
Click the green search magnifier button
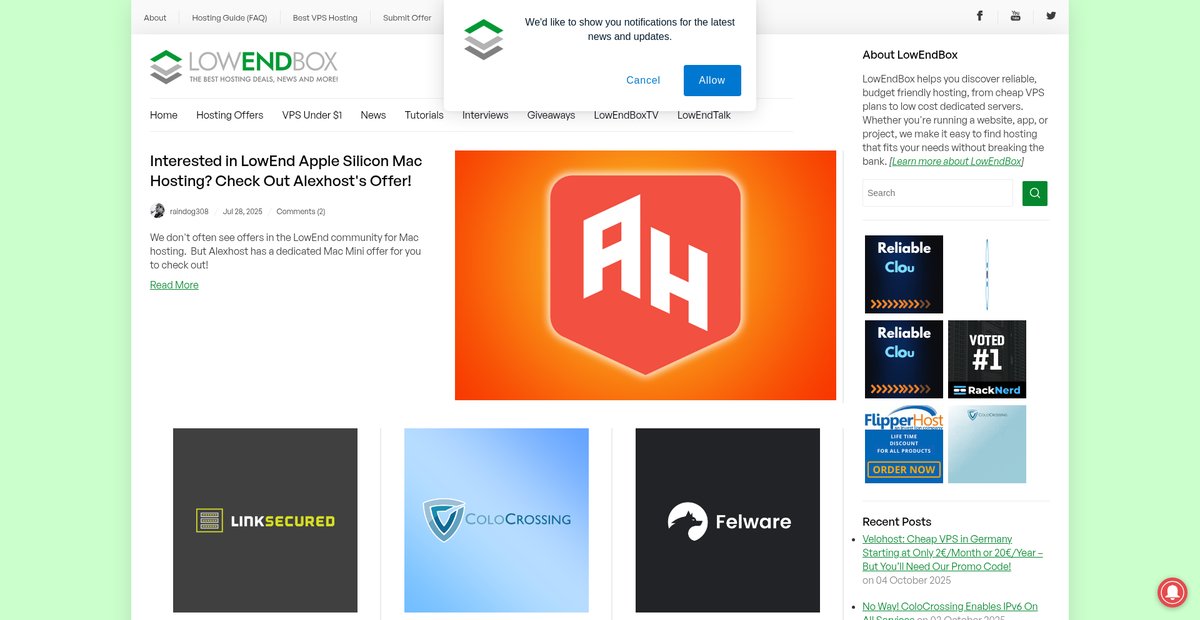tap(1035, 193)
